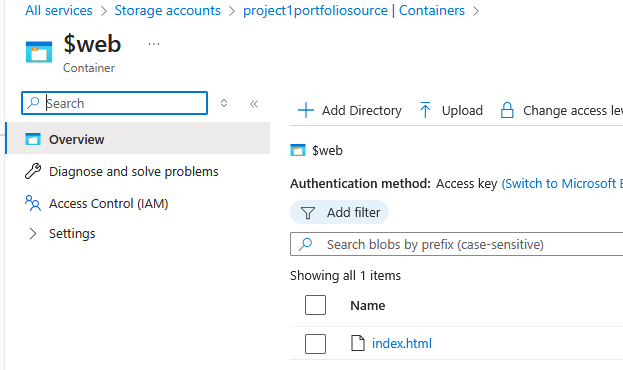Click the funnel icon in Add filter

(308, 213)
